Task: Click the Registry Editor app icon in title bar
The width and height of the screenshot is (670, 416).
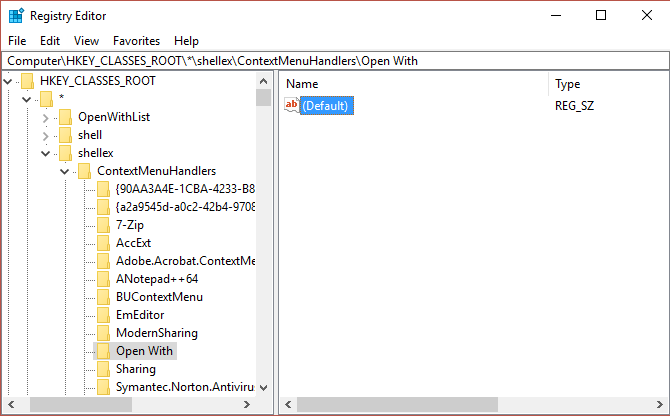Action: point(16,15)
